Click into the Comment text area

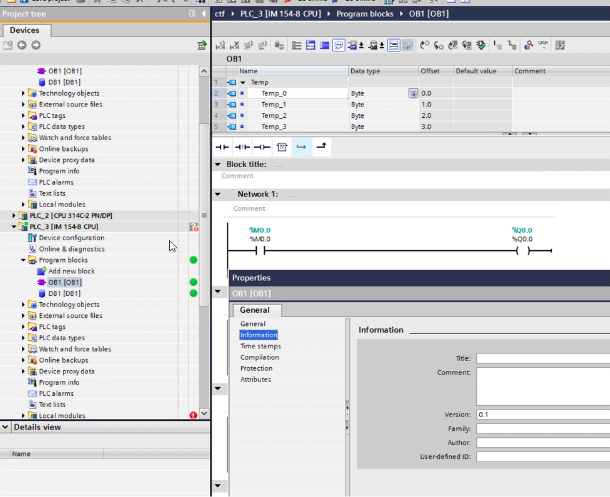click(543, 386)
